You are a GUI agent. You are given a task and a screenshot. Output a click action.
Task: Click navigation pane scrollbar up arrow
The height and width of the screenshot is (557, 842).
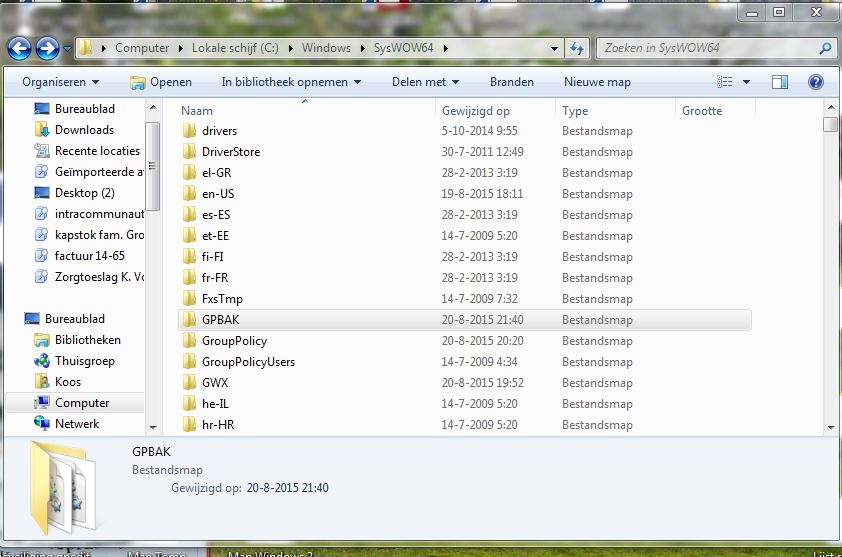[153, 107]
